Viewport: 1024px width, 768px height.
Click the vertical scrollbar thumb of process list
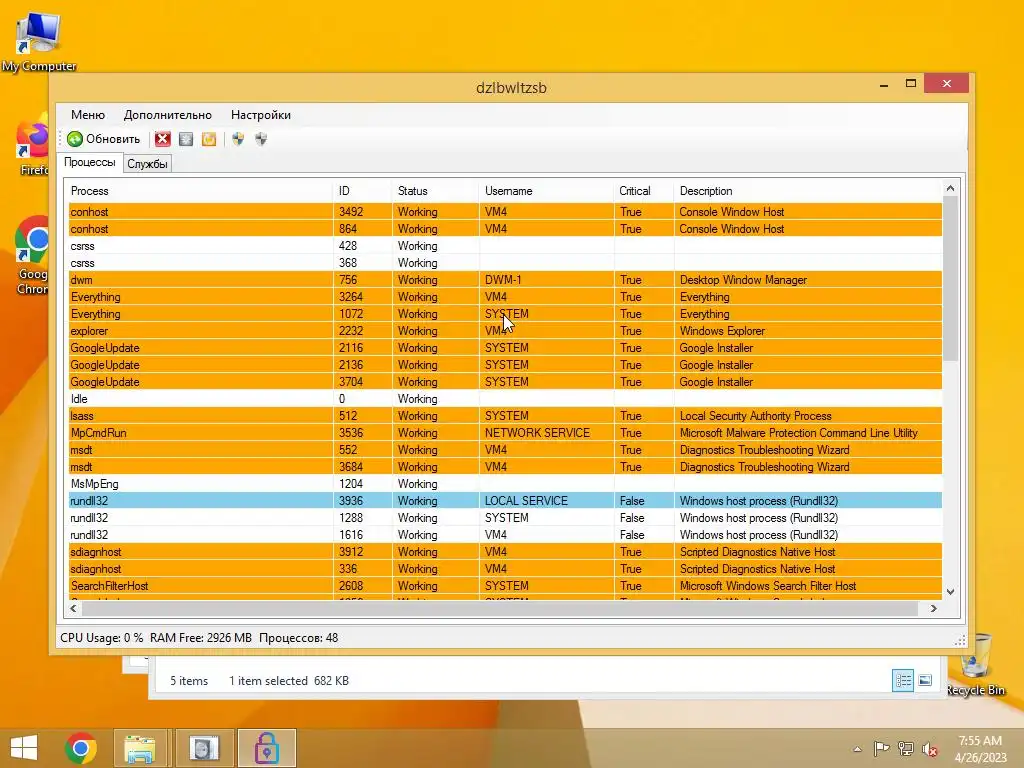pos(950,279)
